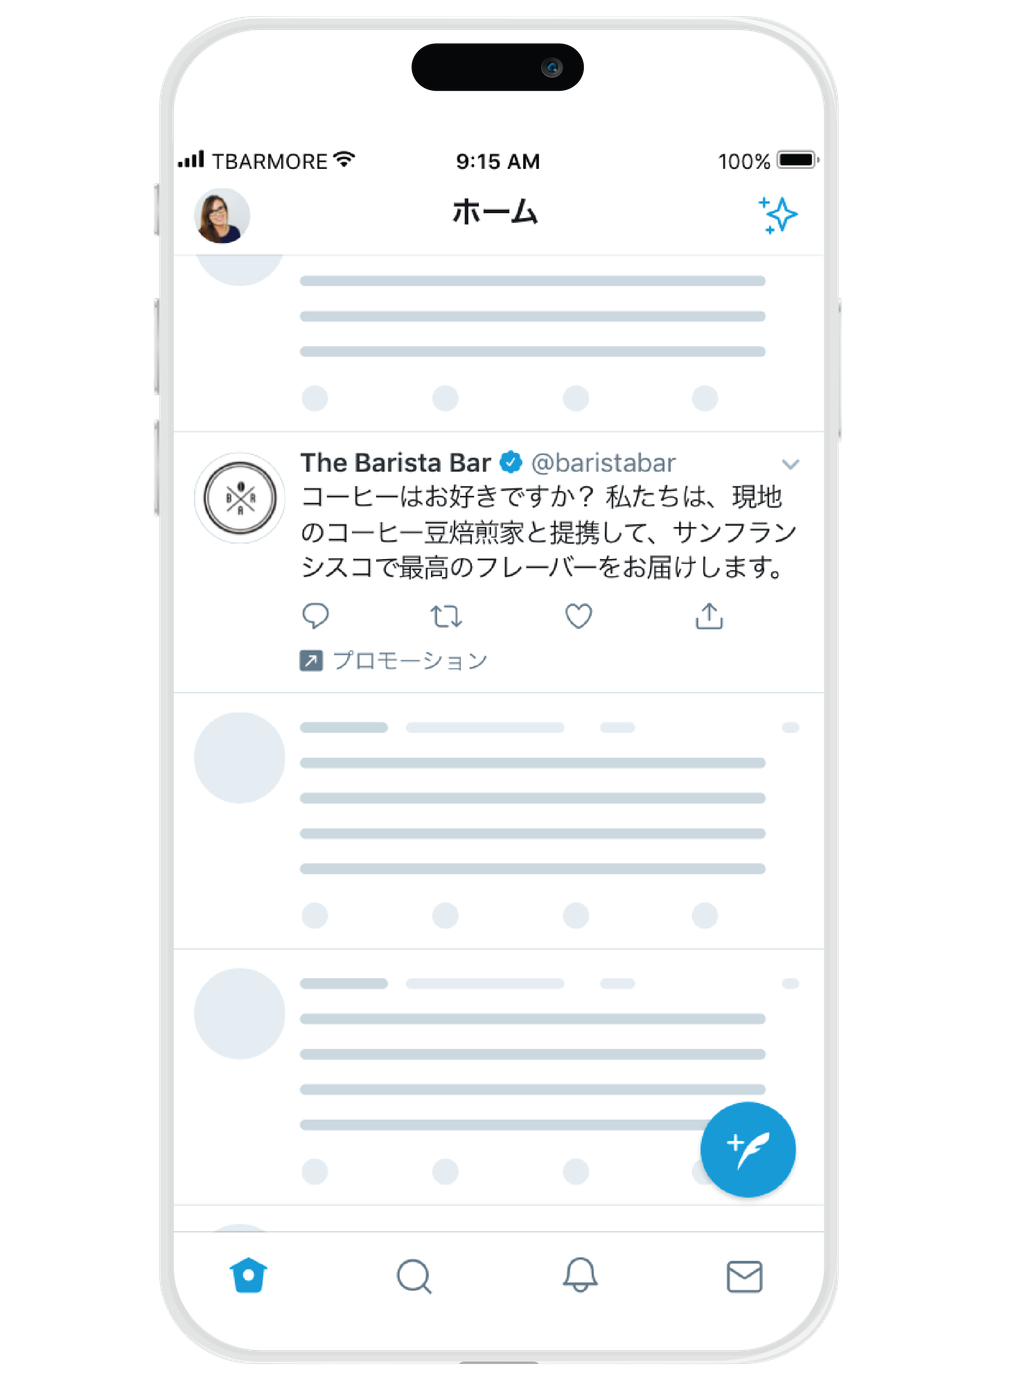Click the blue verified badge
Screen dimensions: 1024x1392
511,462
